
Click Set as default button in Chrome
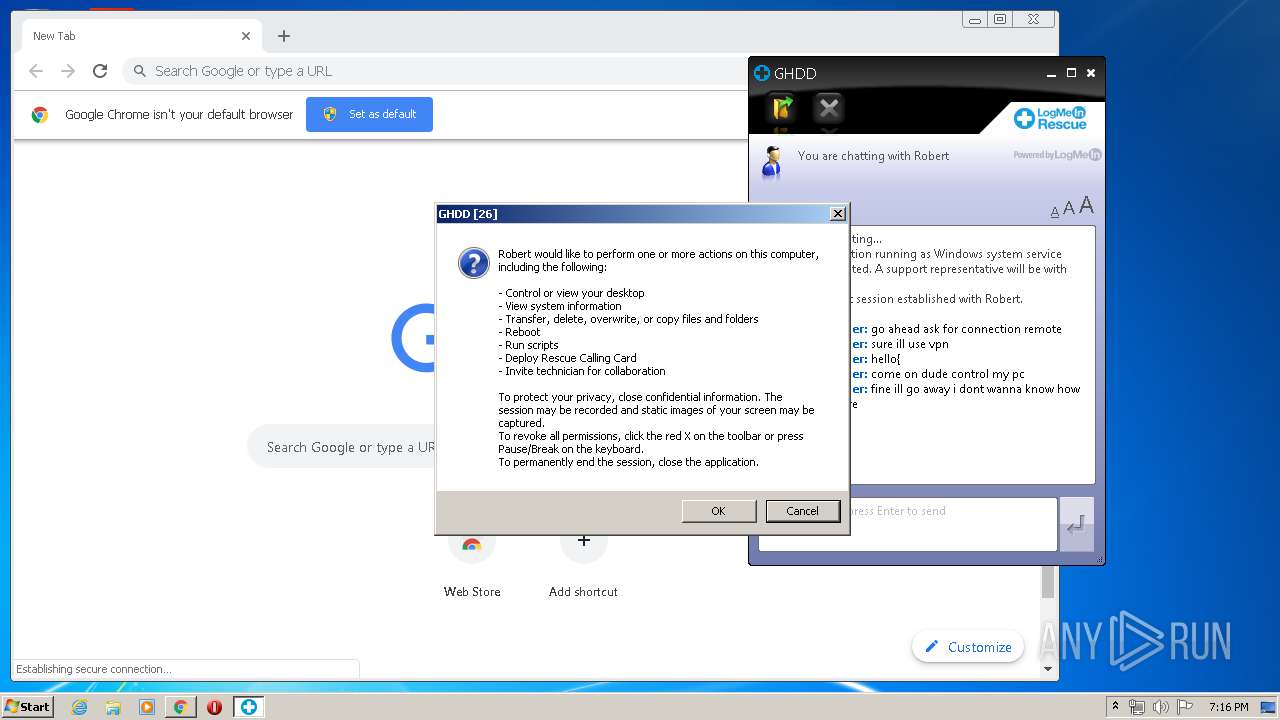click(369, 114)
